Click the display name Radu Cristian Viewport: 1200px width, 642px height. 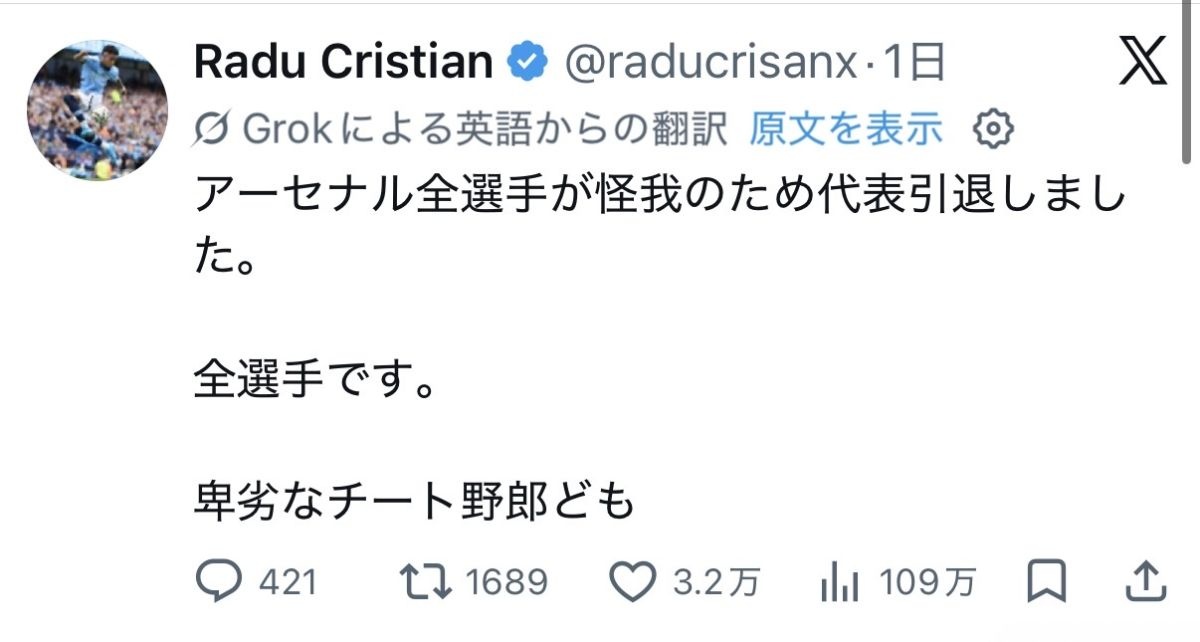tap(342, 63)
